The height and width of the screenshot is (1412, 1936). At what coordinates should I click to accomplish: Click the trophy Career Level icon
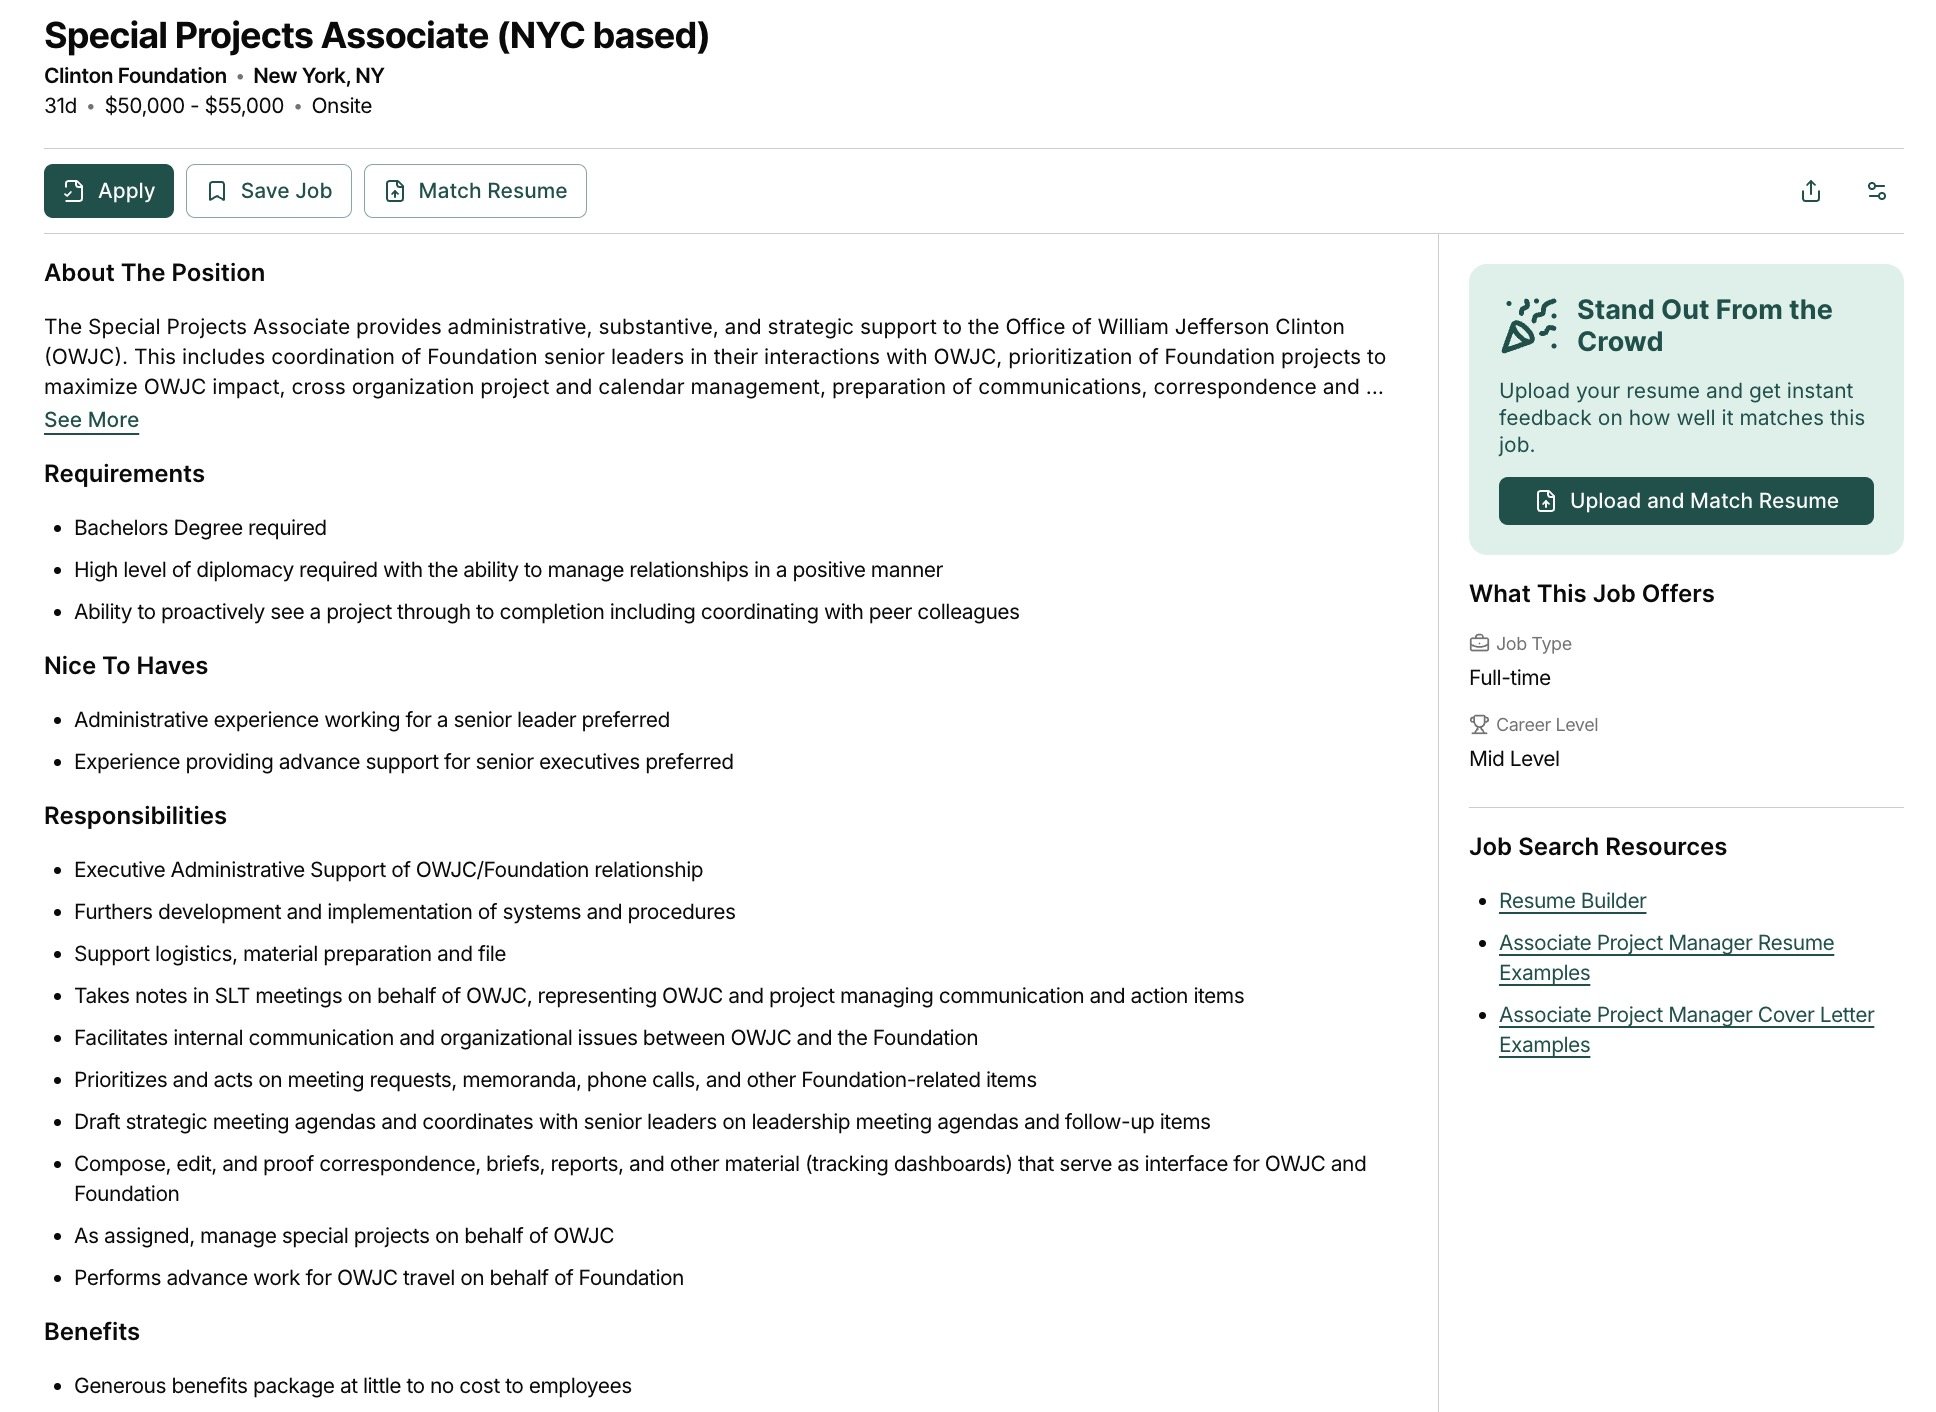tap(1479, 724)
